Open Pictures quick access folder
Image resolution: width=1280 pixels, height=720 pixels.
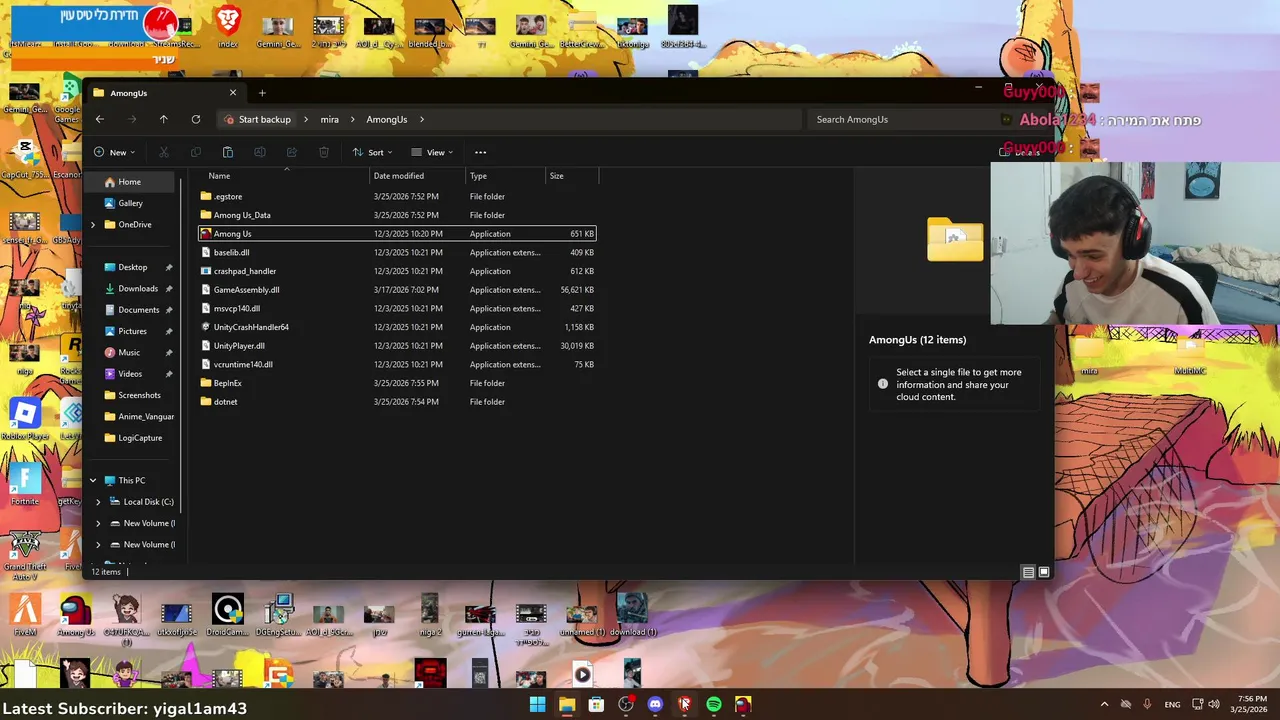[x=132, y=331]
